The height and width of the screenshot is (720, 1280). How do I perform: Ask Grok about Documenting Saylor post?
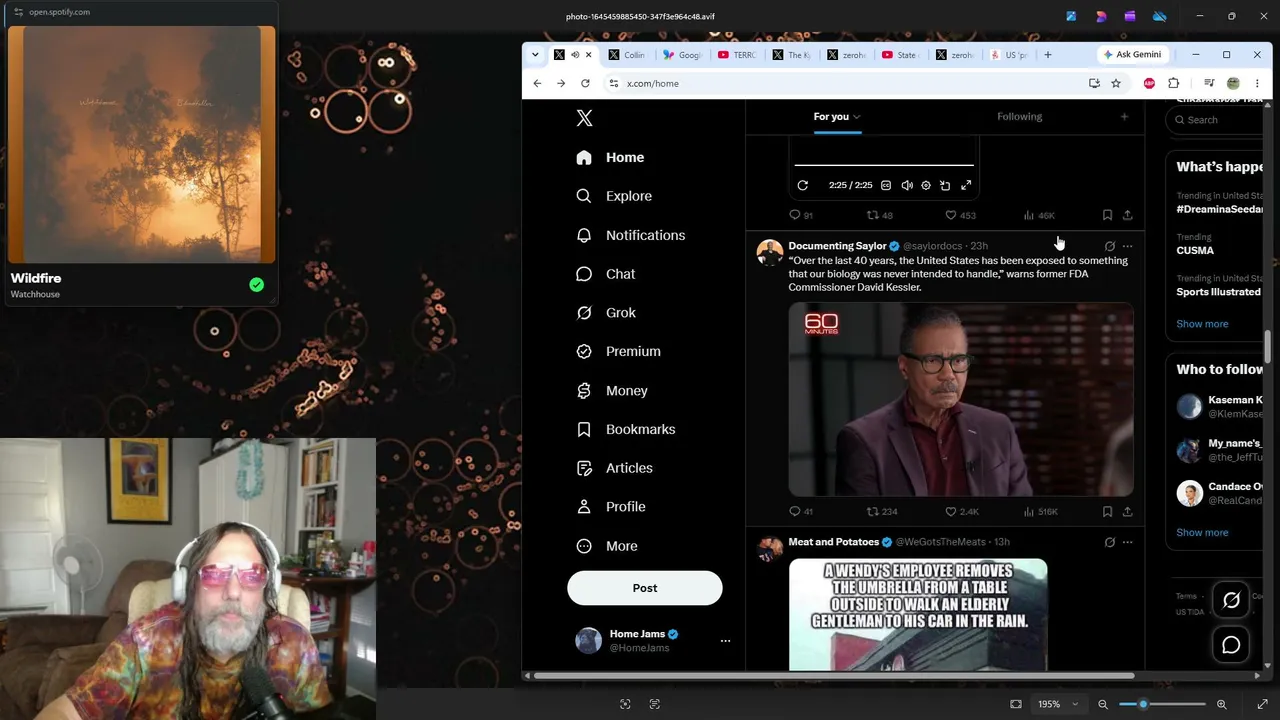coord(1109,246)
